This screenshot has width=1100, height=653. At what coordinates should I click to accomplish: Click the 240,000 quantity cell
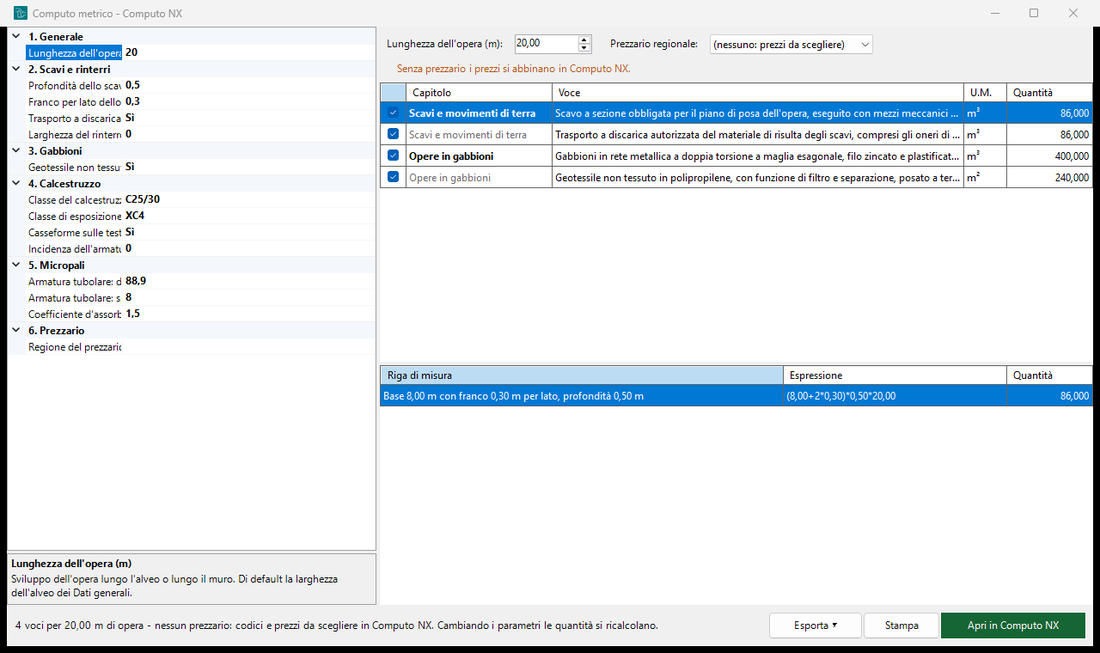(x=1049, y=177)
